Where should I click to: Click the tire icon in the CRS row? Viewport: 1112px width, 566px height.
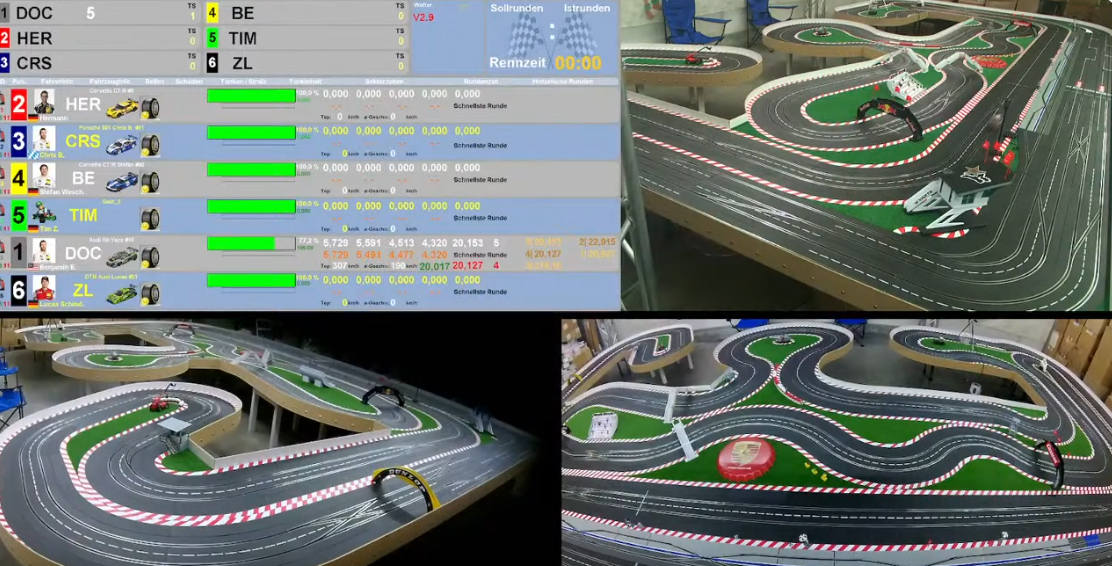(x=150, y=145)
